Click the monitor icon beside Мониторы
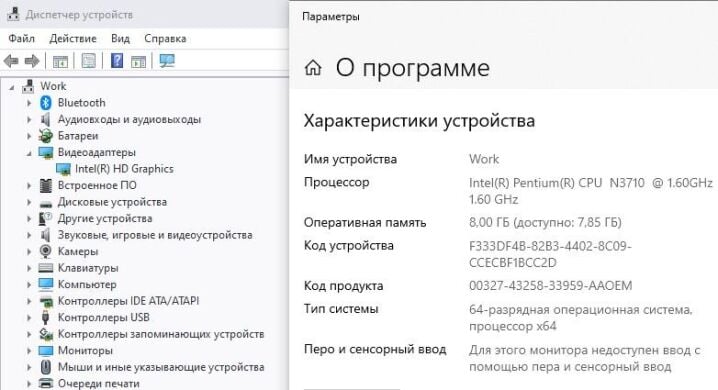This screenshot has width=718, height=390. pyautogui.click(x=46, y=351)
